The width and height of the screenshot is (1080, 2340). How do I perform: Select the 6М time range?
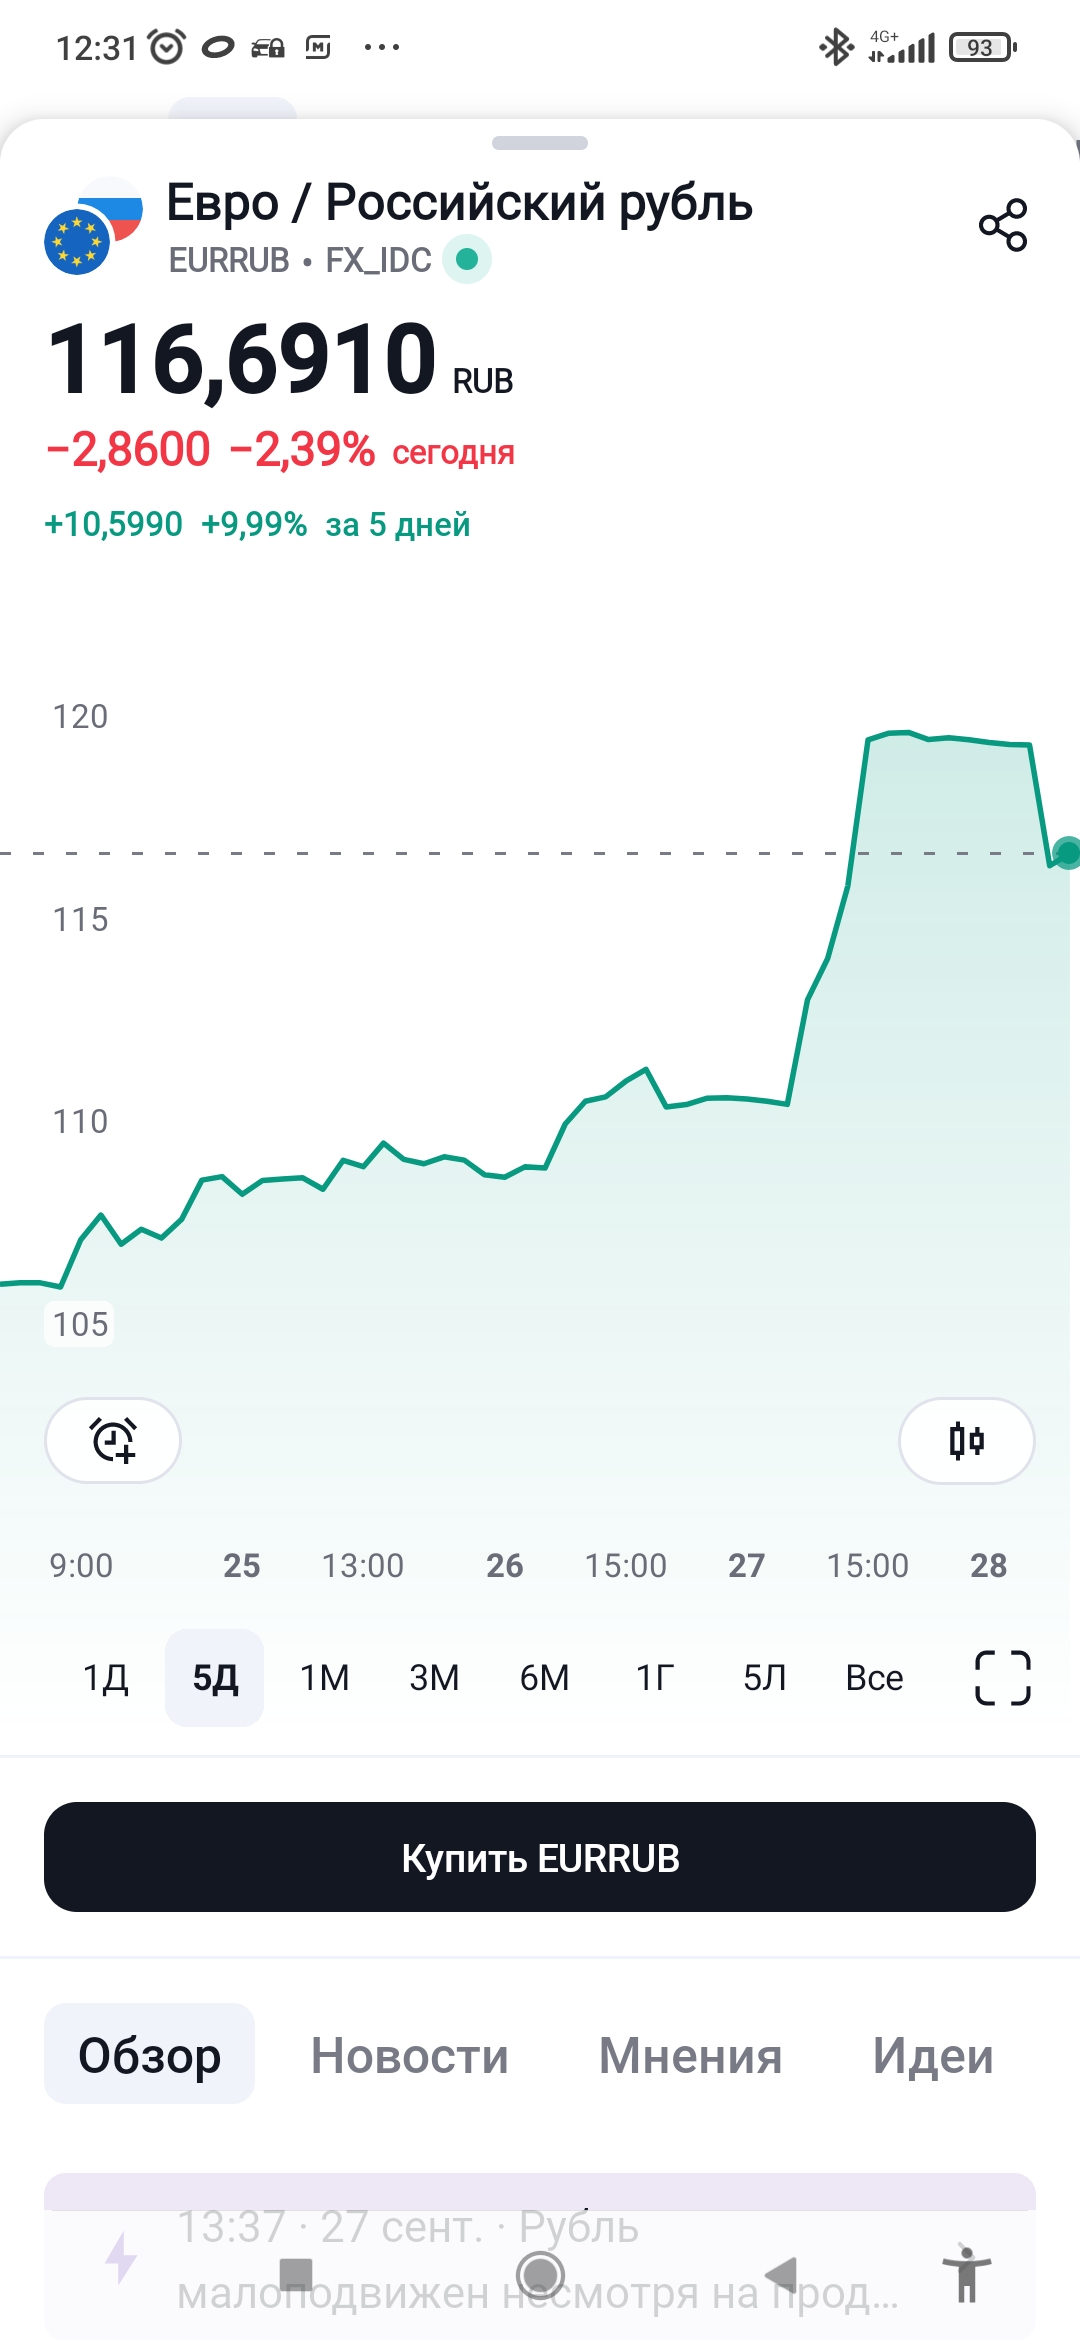[x=544, y=1677]
